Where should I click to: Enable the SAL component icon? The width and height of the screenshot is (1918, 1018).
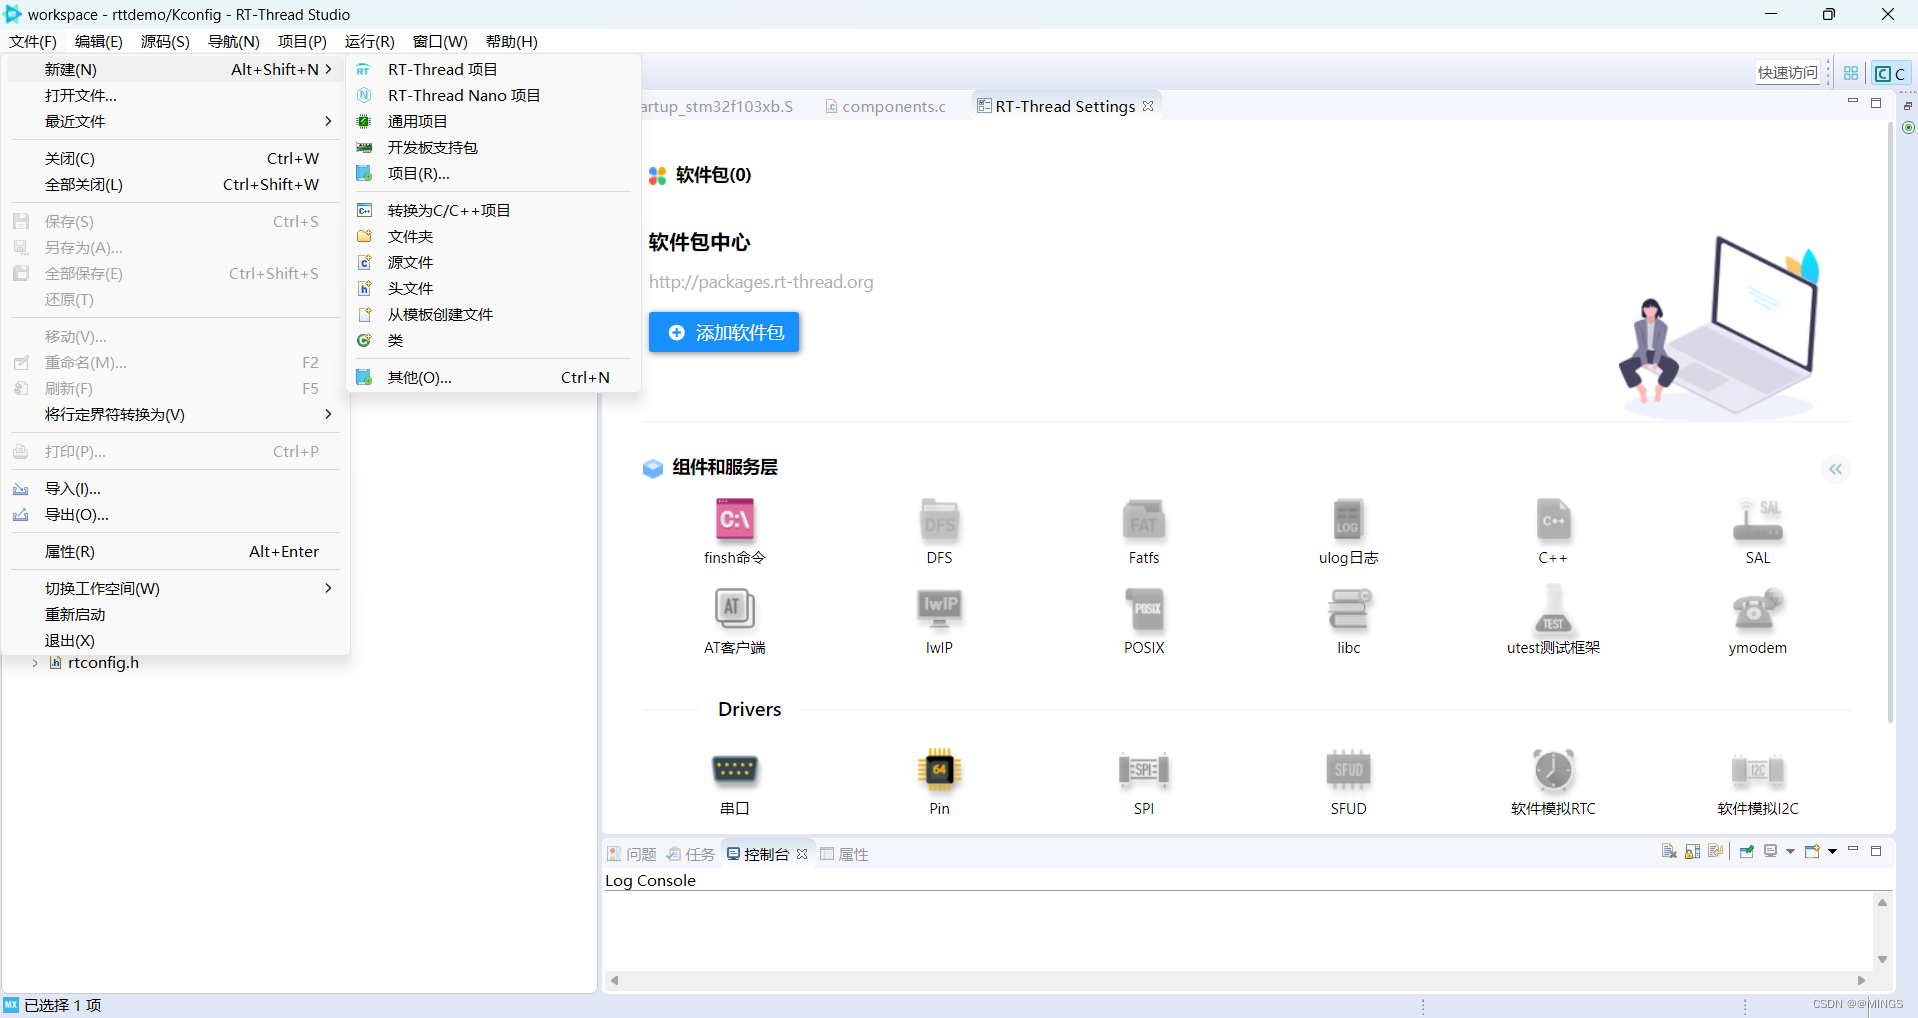[x=1757, y=520]
